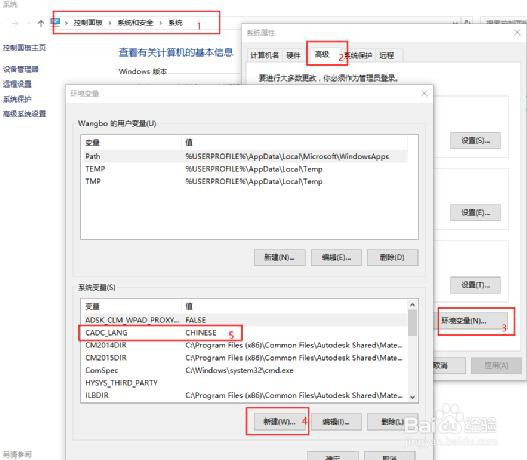The image size is (527, 460).
Task: Select the CM2014DIR system variable row
Action: tap(245, 345)
